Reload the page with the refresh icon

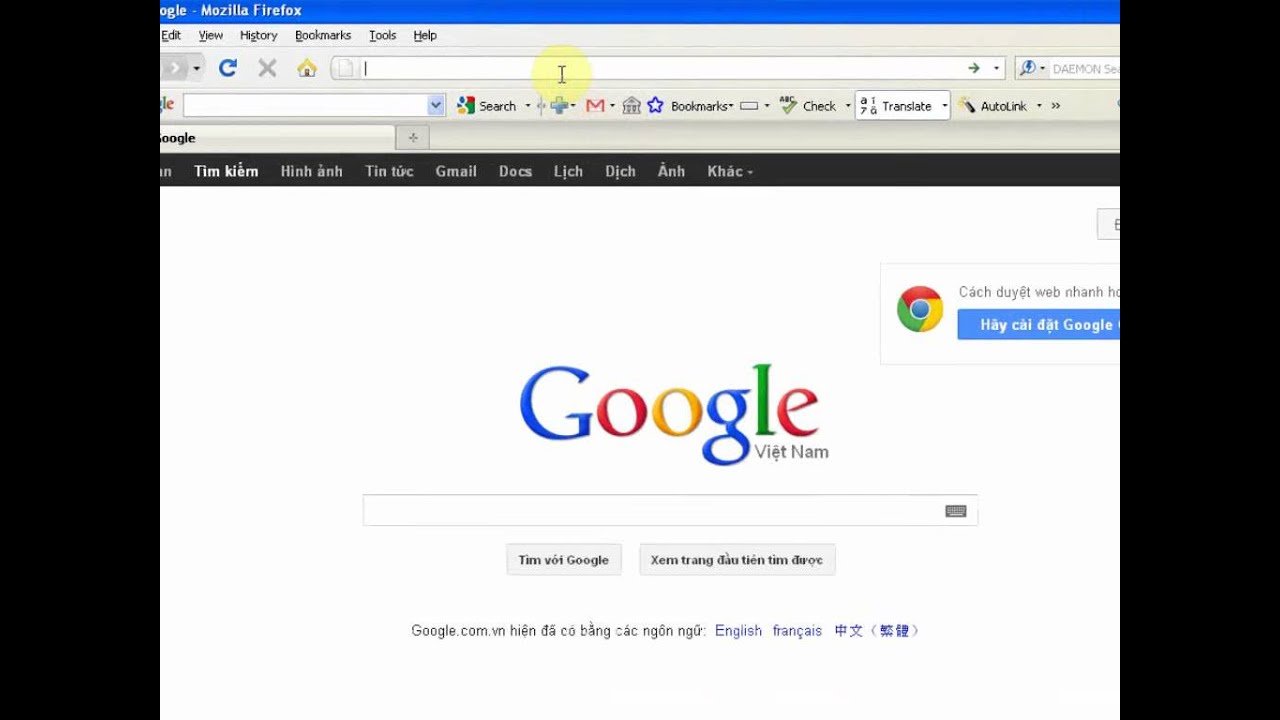(x=228, y=68)
